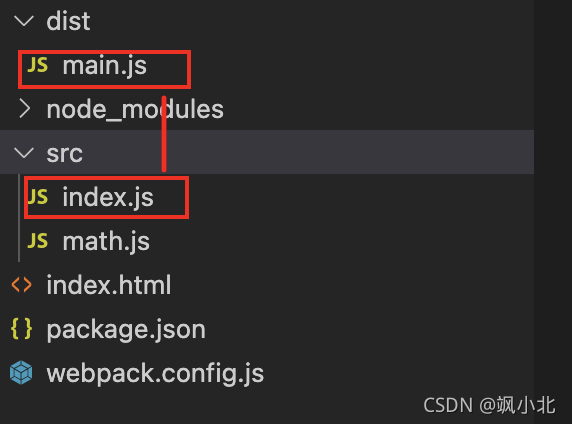Collapse the src folder chevron
The width and height of the screenshot is (572, 424).
[24, 153]
